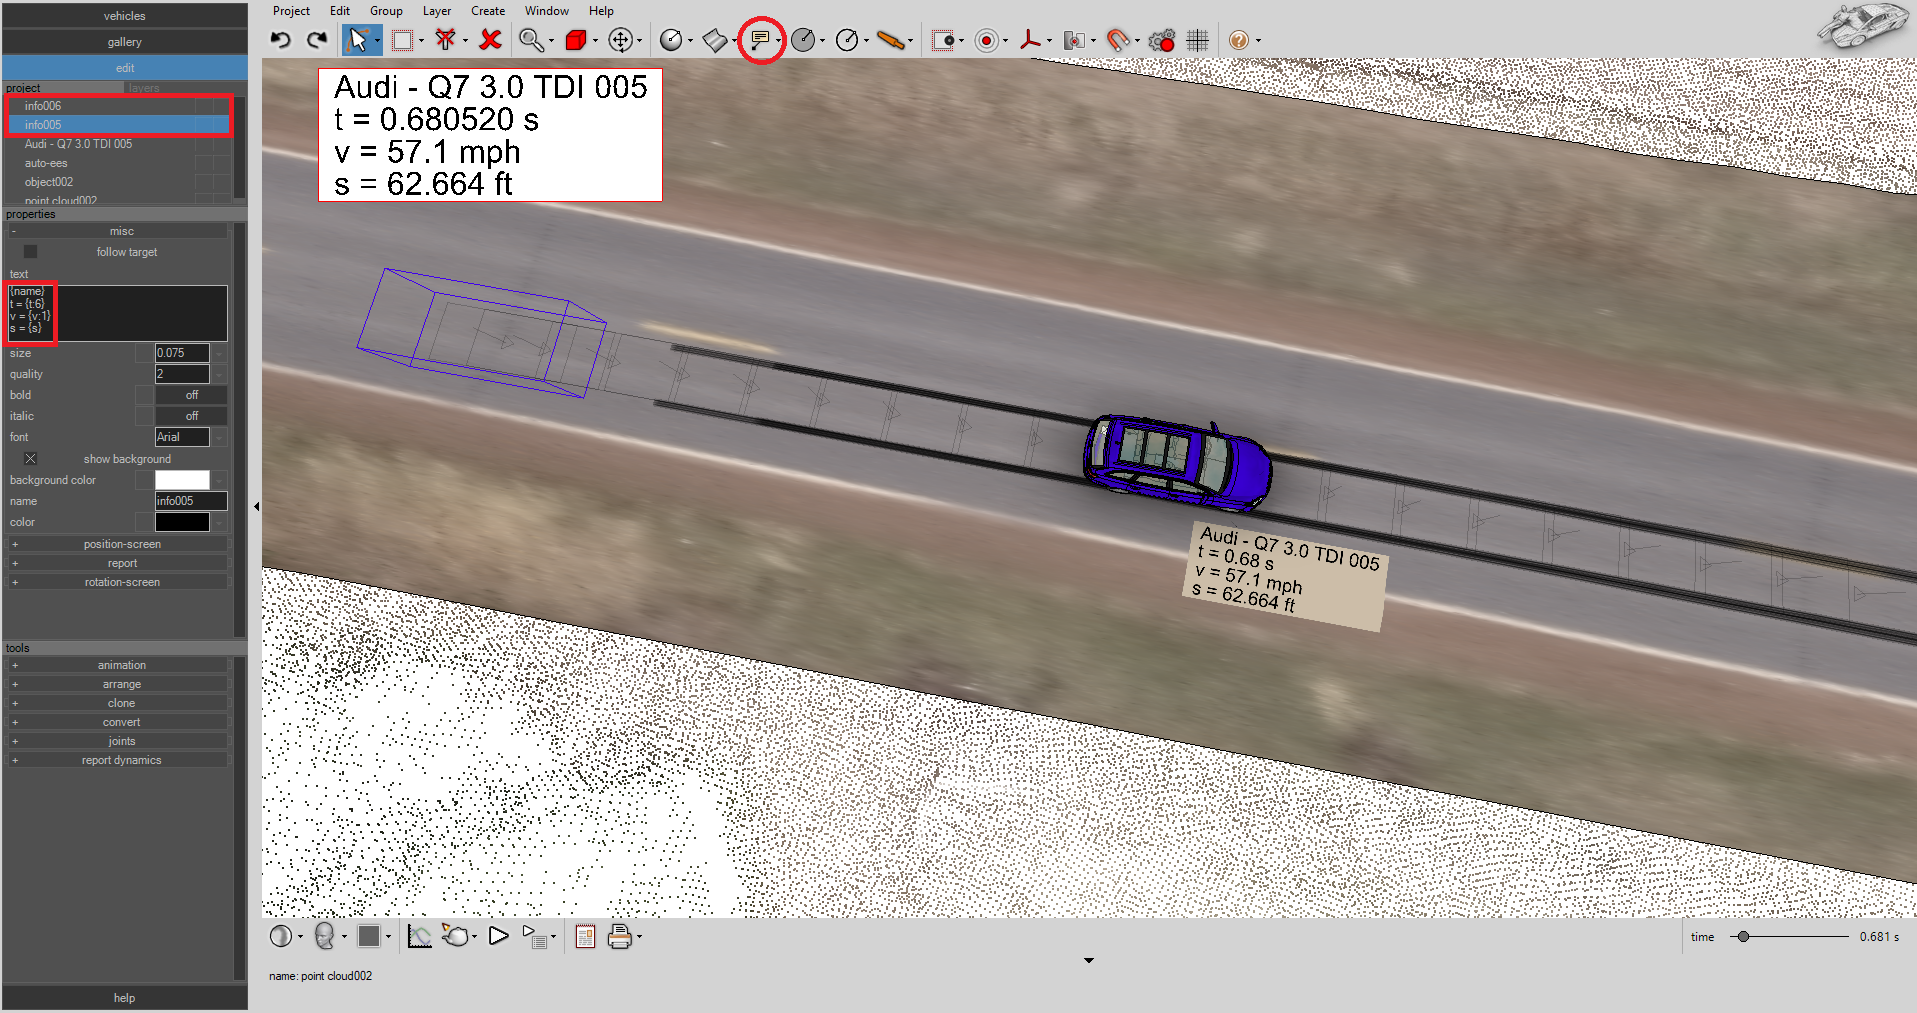Viewport: 1917px width, 1013px height.
Task: Toggle the grid icon in toolbar
Action: coord(1198,40)
